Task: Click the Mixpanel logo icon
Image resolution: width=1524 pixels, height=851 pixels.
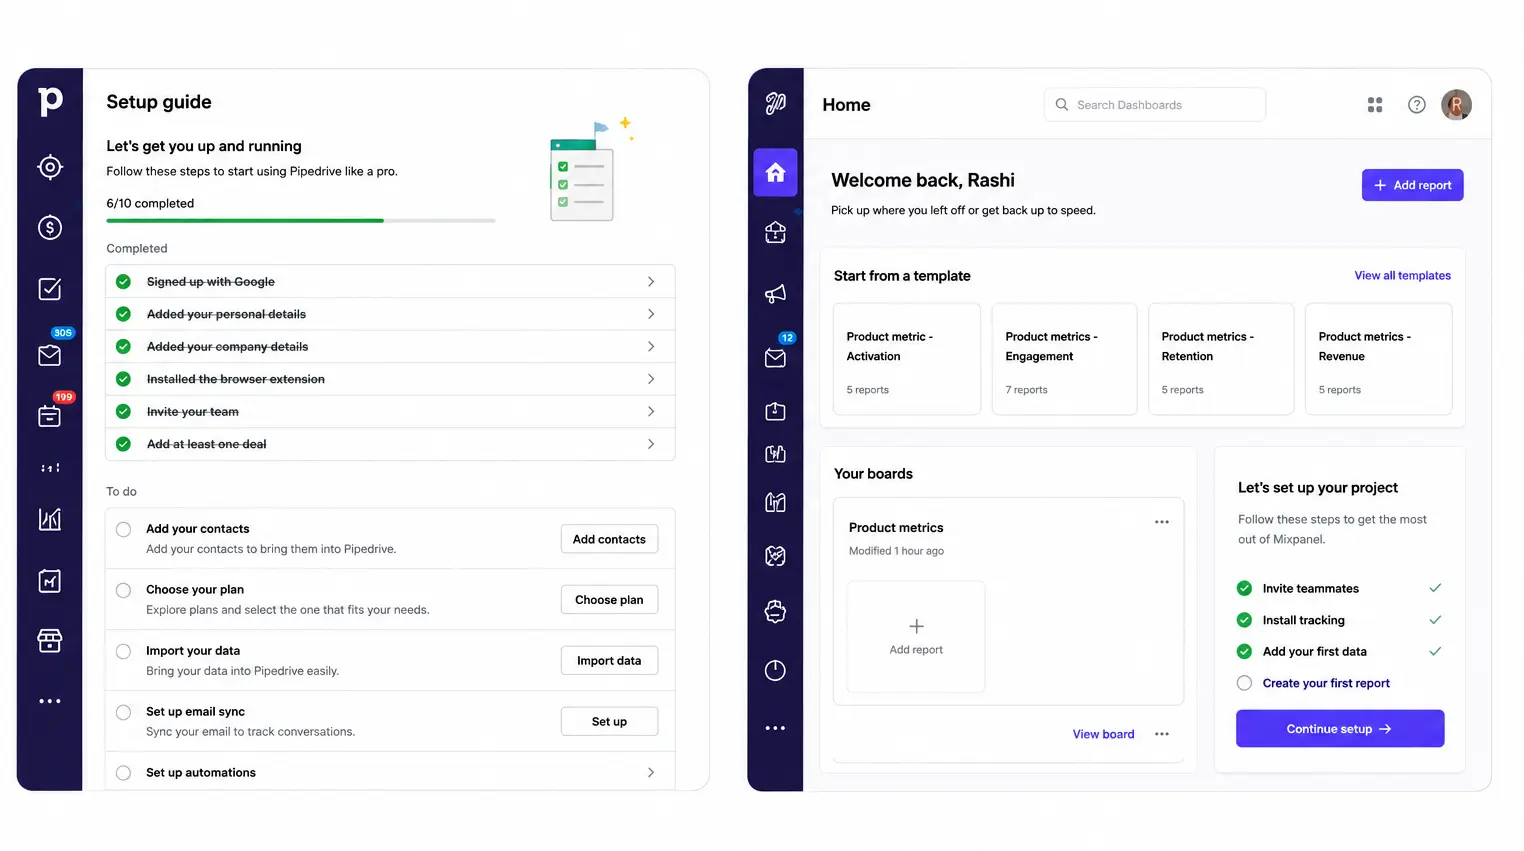Action: point(776,103)
